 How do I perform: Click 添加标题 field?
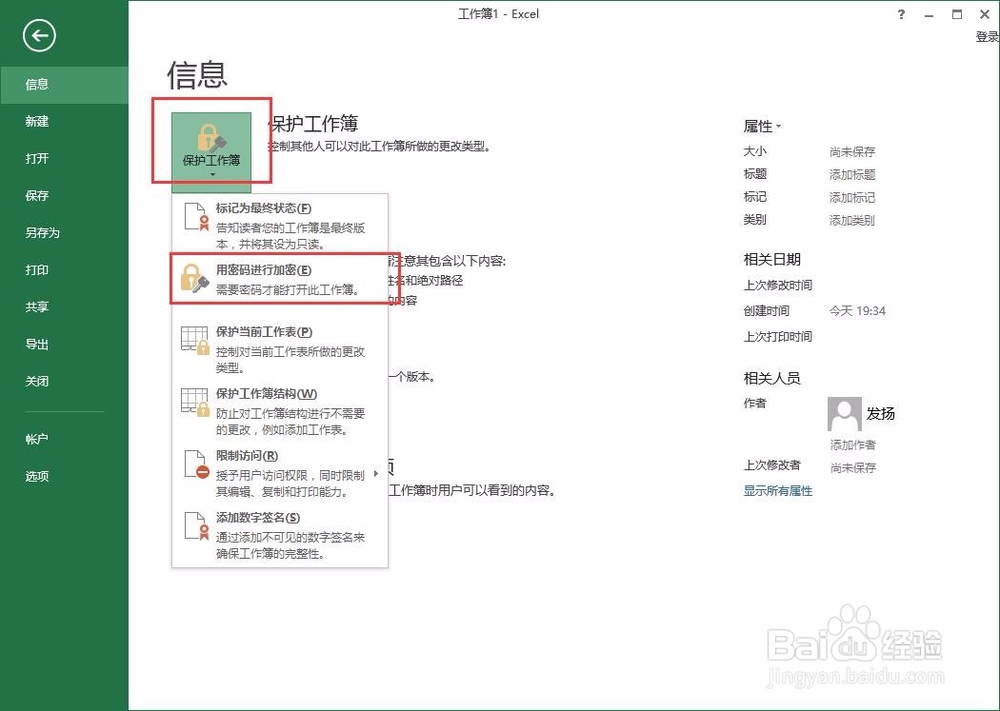point(852,175)
